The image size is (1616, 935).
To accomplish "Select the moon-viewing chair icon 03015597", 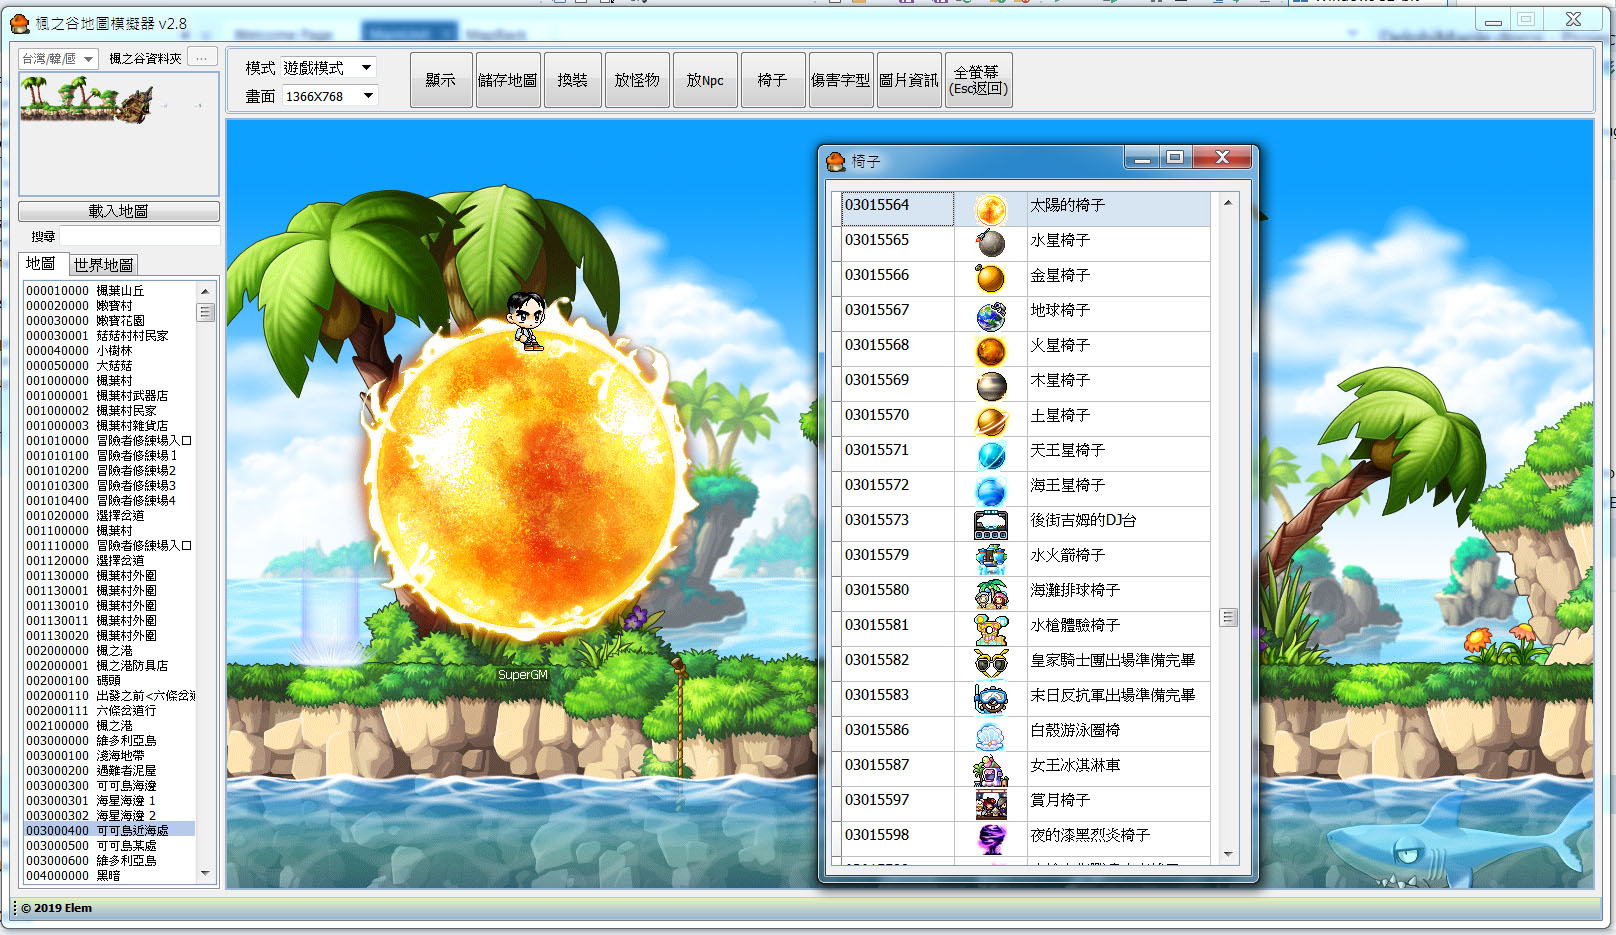I will coord(990,804).
